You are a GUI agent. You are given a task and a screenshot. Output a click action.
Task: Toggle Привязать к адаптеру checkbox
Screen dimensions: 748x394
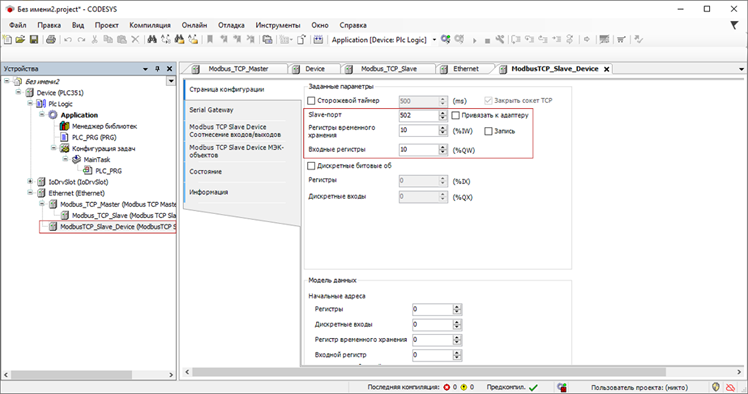pyautogui.click(x=456, y=115)
